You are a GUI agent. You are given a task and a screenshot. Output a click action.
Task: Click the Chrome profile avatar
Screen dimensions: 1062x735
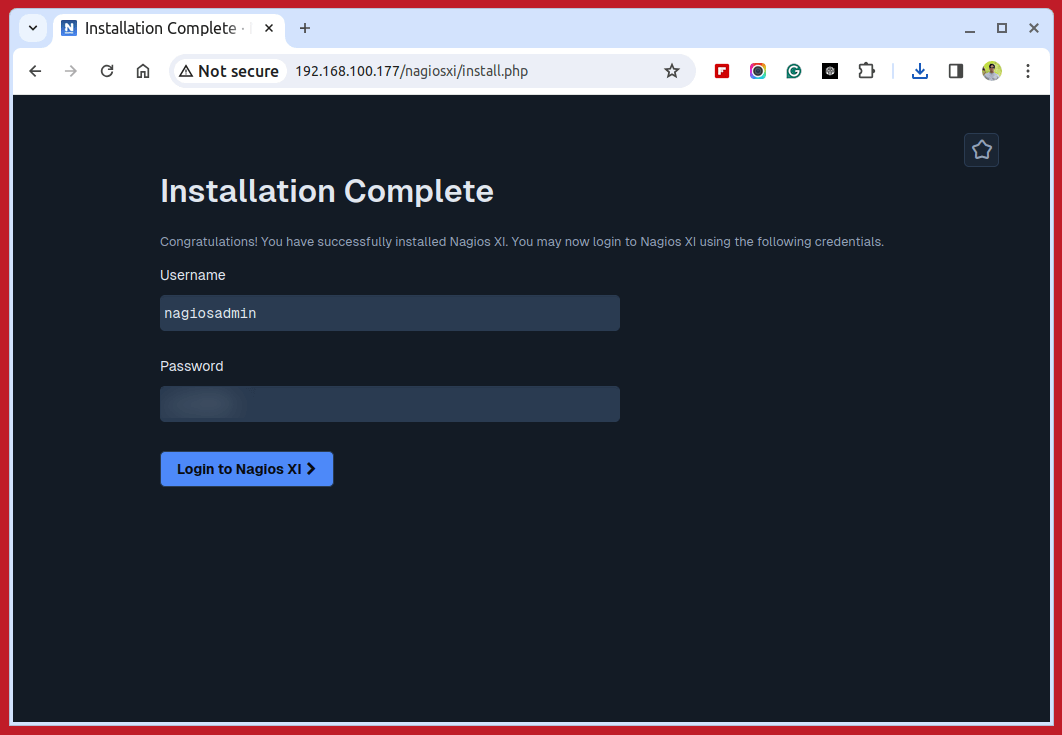[x=992, y=71]
